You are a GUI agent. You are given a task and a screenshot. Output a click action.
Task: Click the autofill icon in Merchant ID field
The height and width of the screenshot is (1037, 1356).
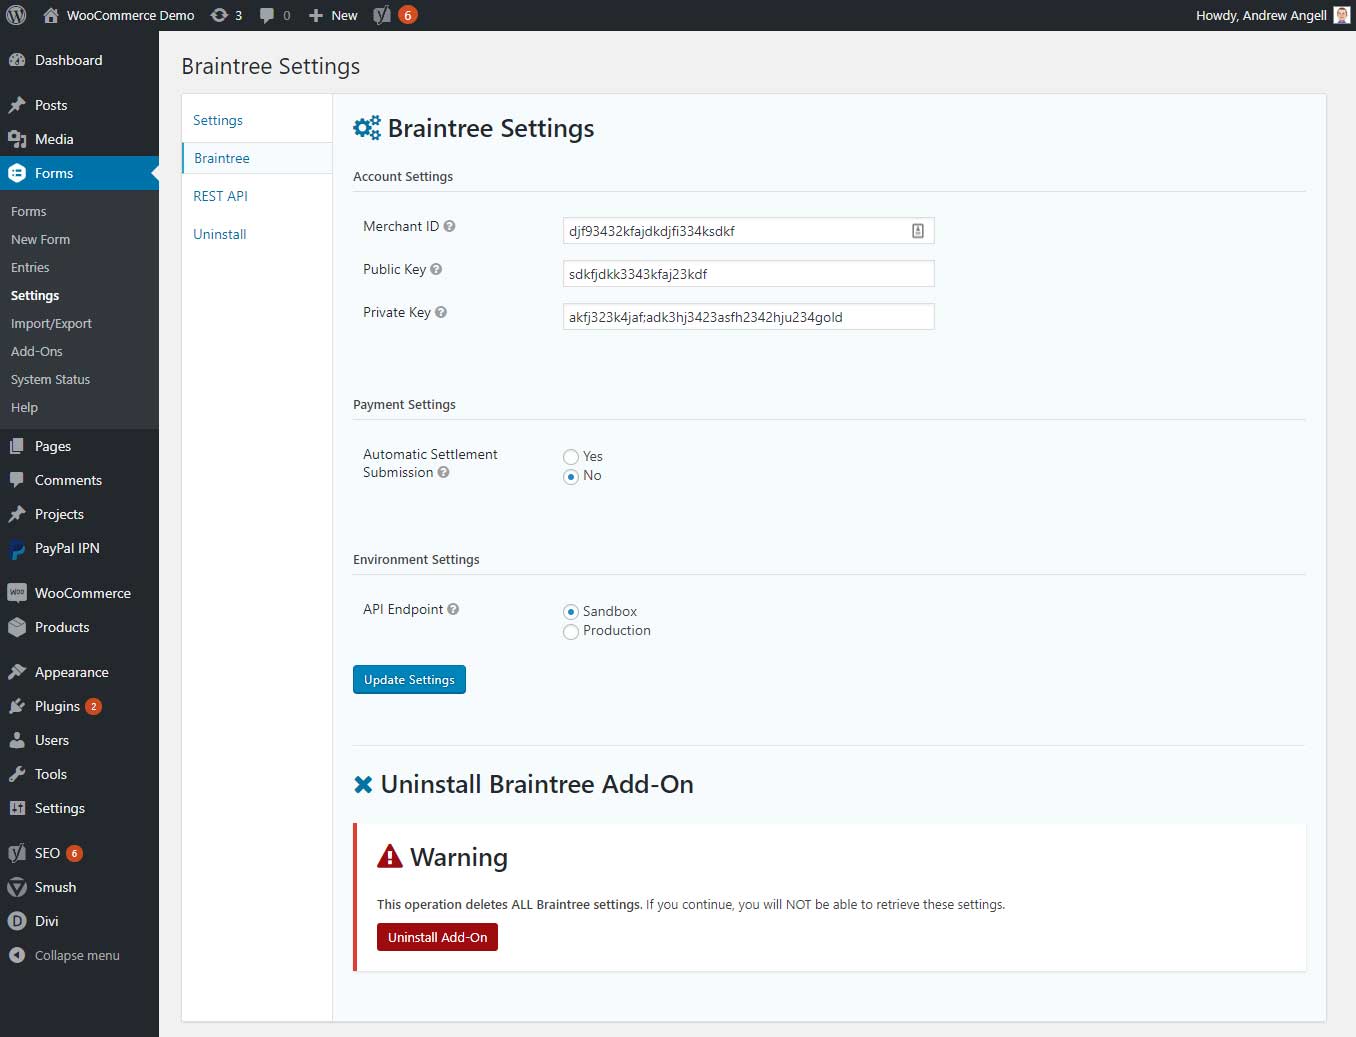[x=918, y=231]
